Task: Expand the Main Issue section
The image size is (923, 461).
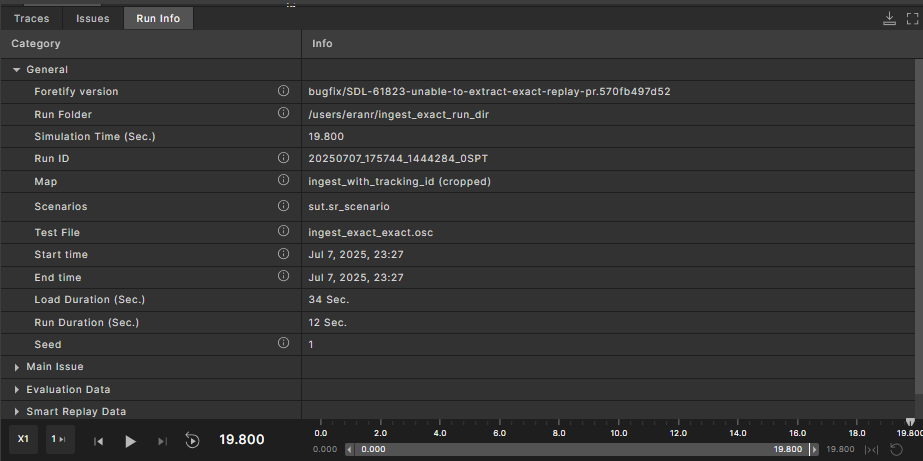Action: click(17, 367)
